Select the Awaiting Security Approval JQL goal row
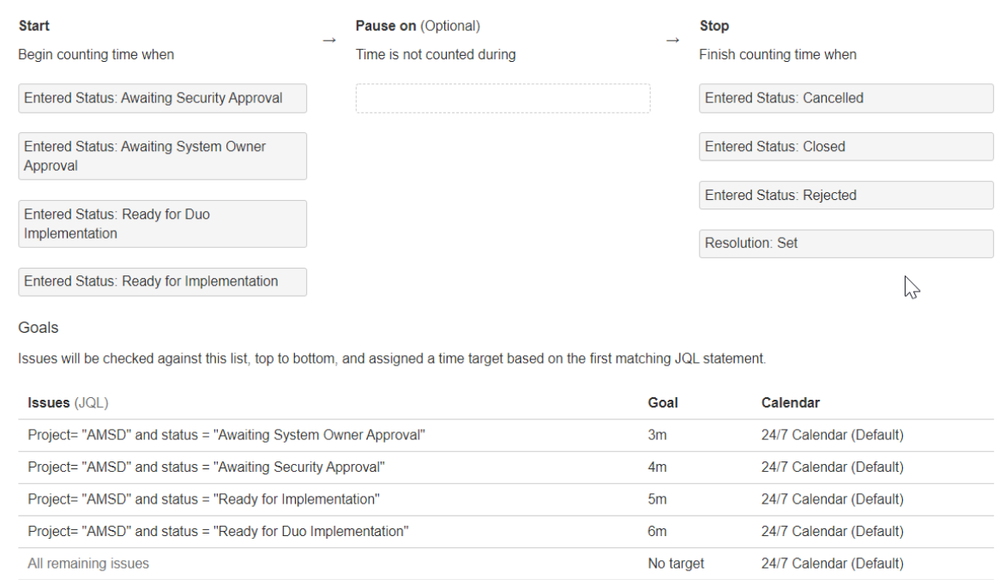Viewport: 999px width, 580px height. click(x=506, y=467)
